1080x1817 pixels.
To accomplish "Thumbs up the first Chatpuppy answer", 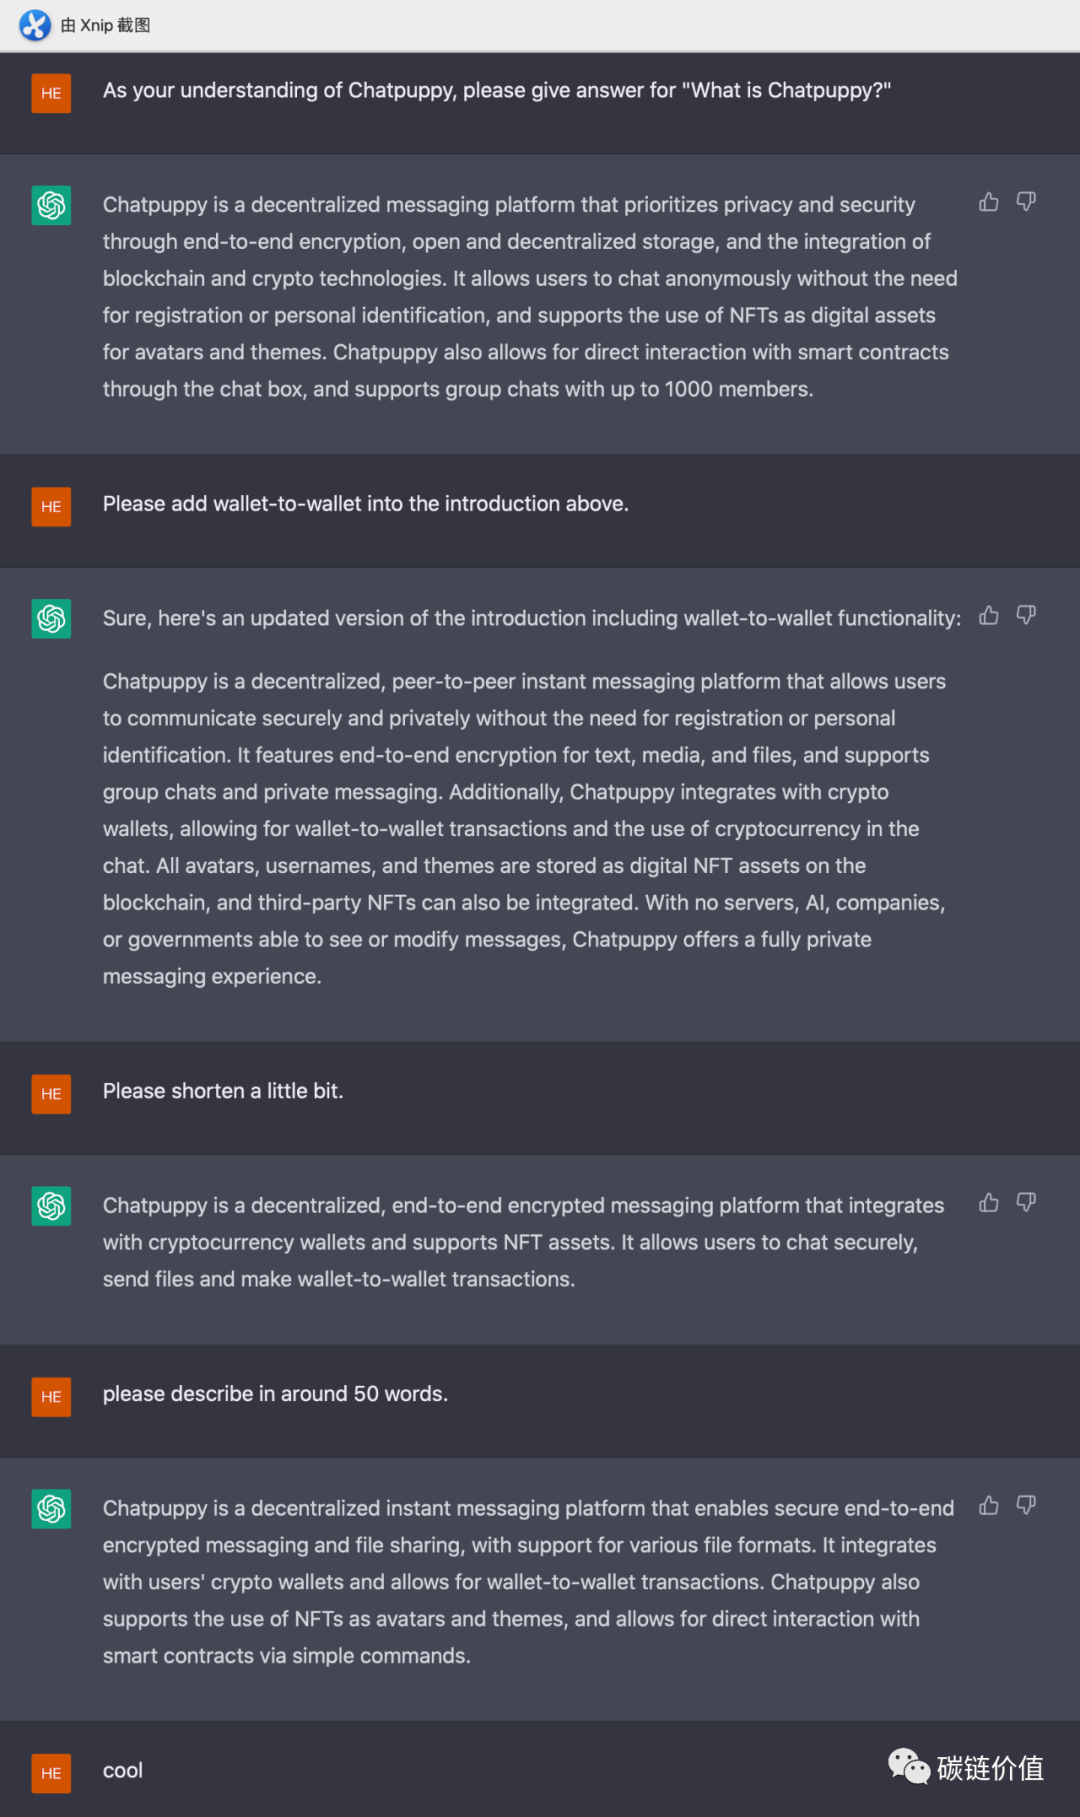I will 989,202.
